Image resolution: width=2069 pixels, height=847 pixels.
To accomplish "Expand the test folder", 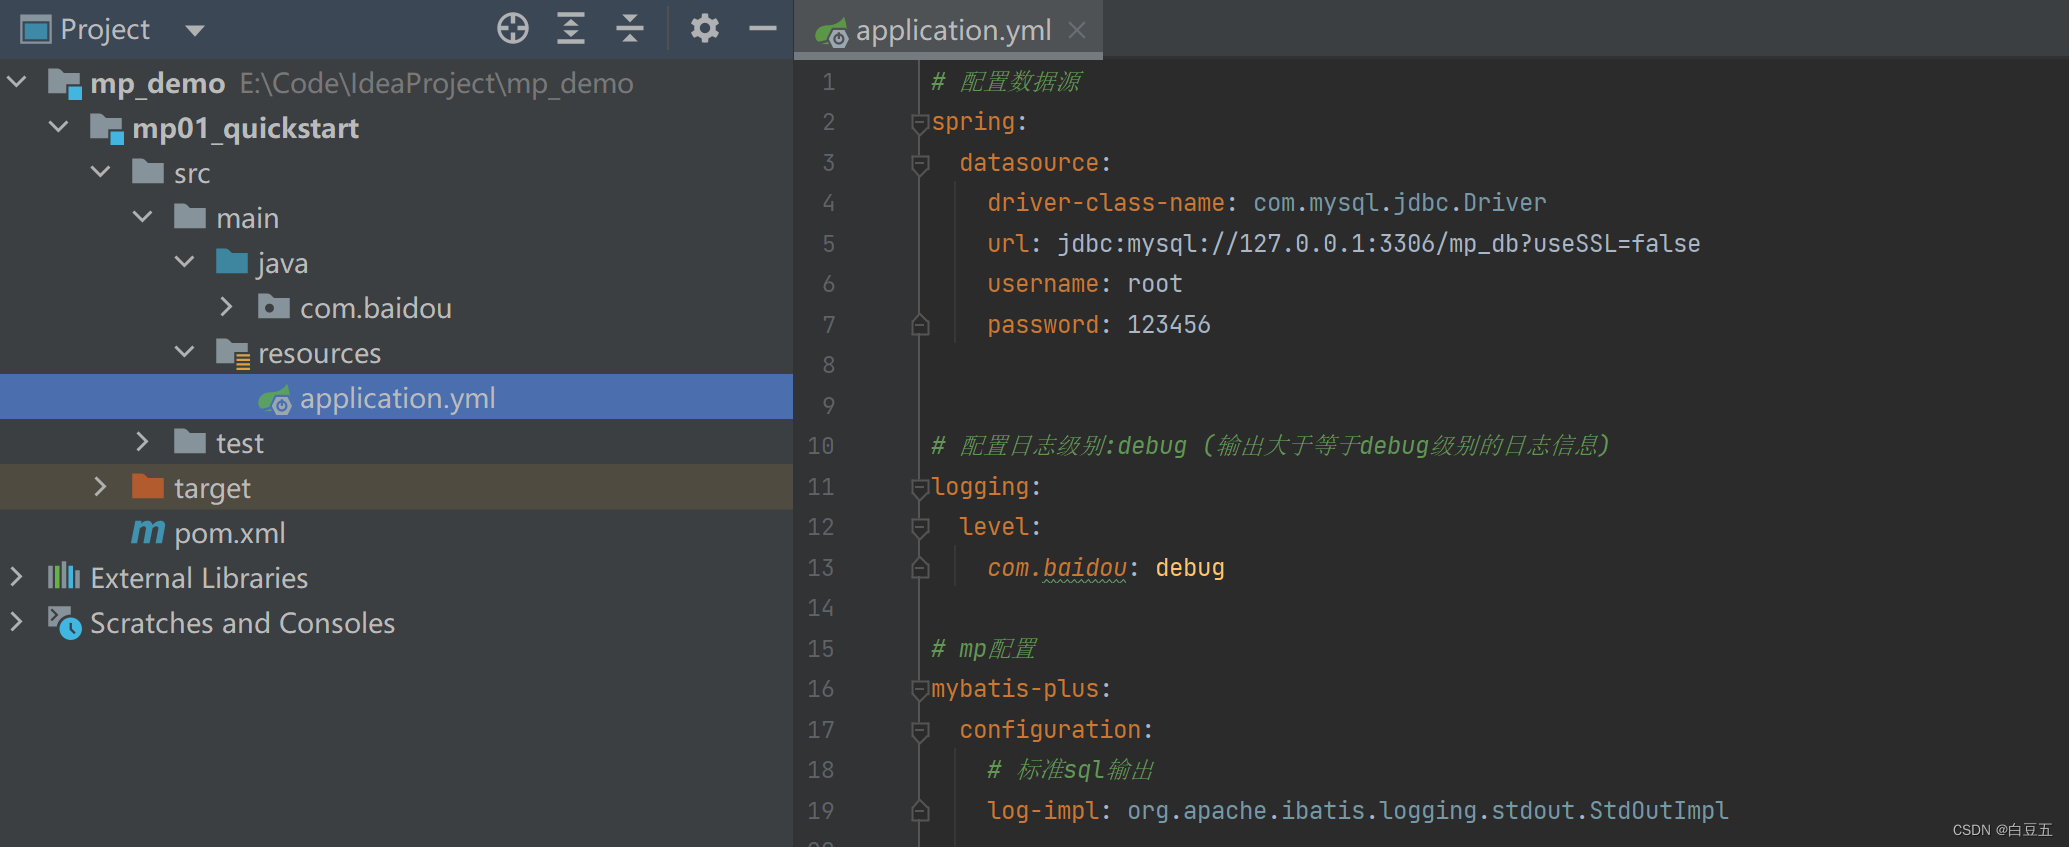I will (143, 441).
